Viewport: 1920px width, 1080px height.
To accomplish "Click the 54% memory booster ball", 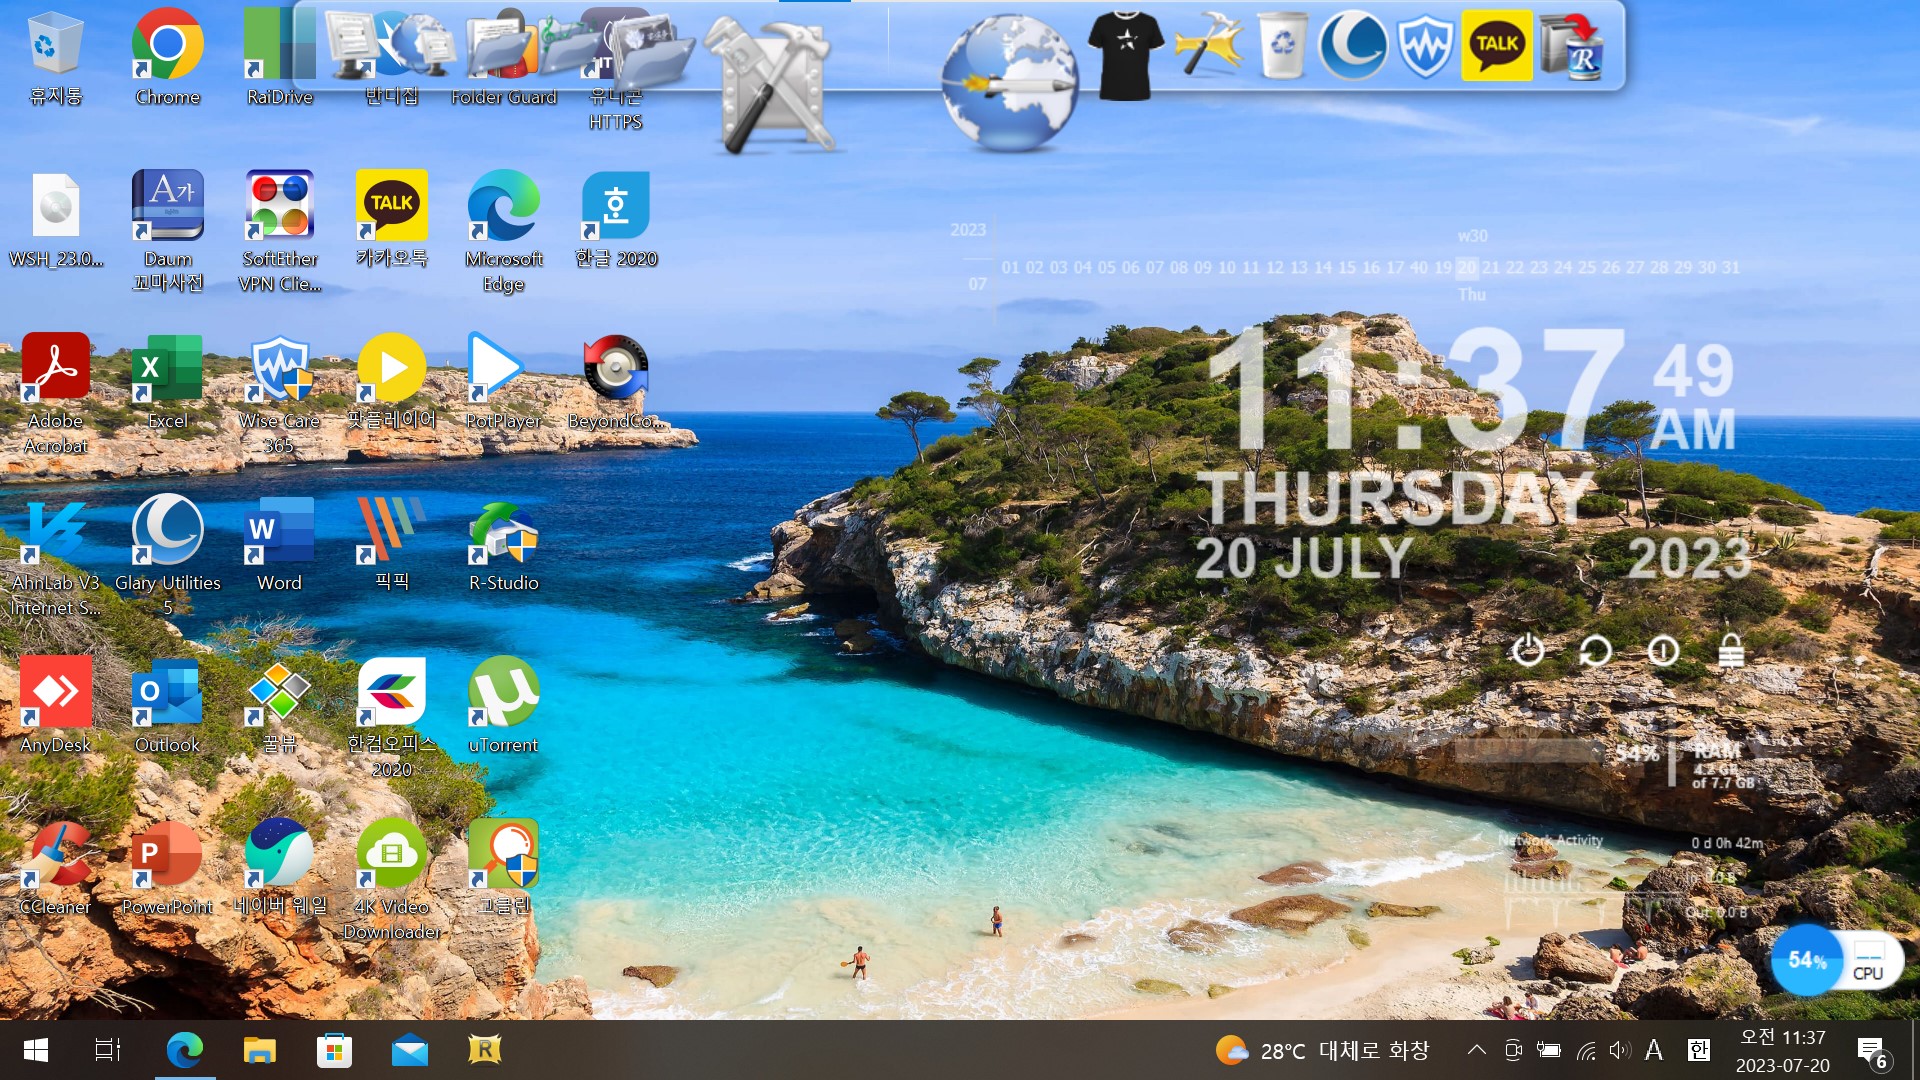I will point(1807,960).
